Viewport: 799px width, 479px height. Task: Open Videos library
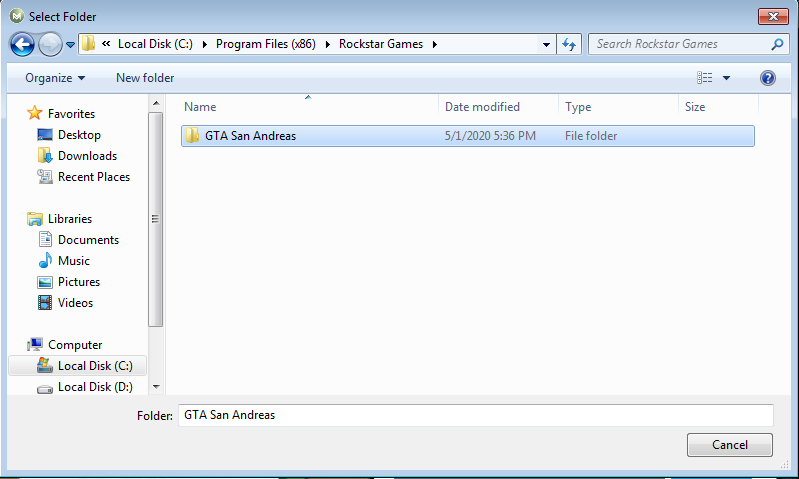[75, 303]
